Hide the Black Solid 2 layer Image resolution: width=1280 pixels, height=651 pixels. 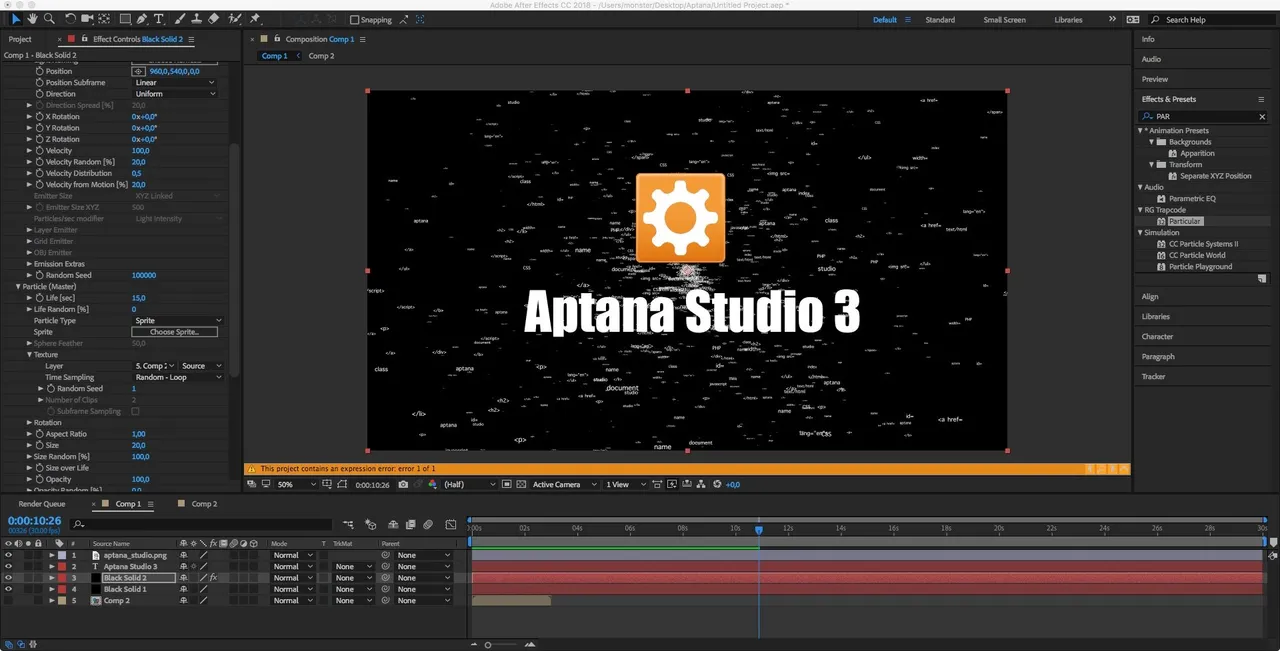click(x=8, y=578)
